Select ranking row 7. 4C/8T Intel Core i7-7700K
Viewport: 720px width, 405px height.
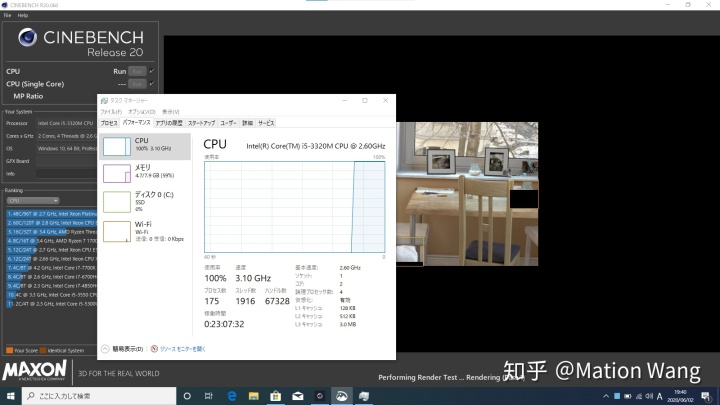(51, 268)
